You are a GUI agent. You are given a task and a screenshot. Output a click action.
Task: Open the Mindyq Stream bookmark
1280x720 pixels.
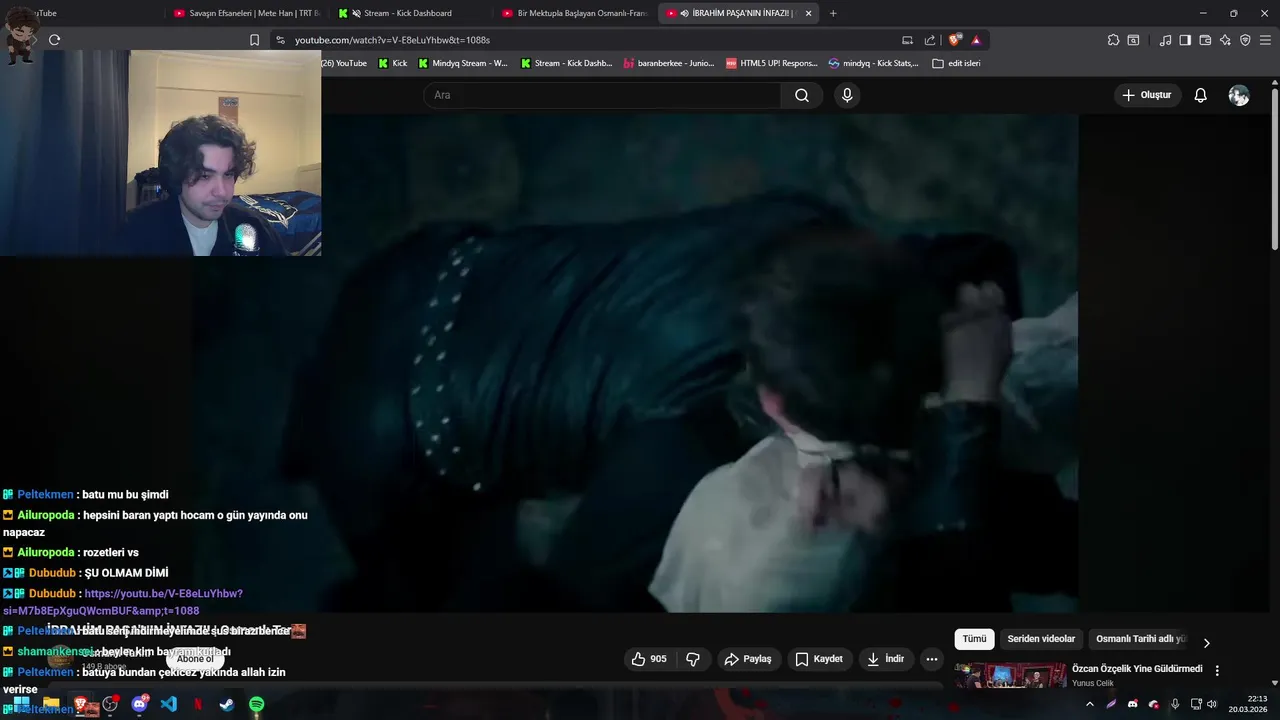[x=462, y=63]
